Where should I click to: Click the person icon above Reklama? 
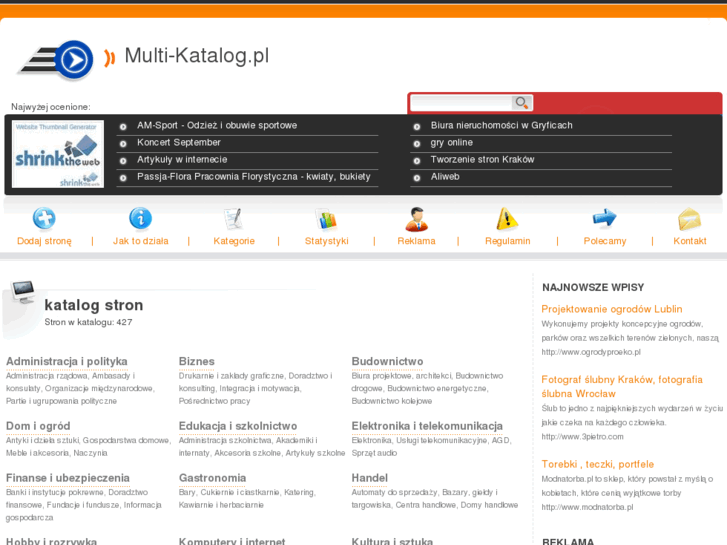(x=416, y=219)
